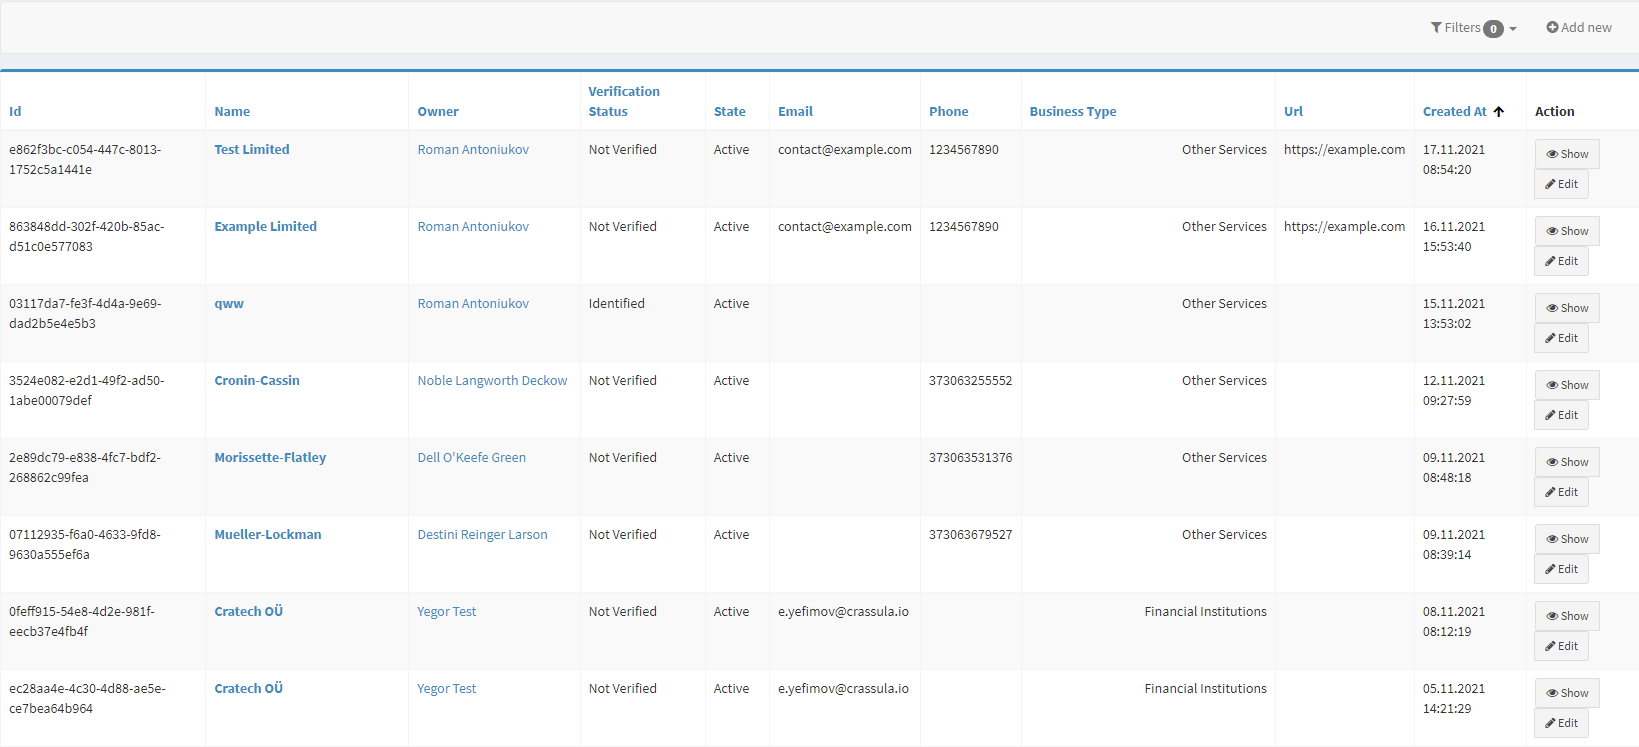The height and width of the screenshot is (747, 1639).
Task: Show Cratech OÜ created on 05.11.2021
Action: point(1566,693)
